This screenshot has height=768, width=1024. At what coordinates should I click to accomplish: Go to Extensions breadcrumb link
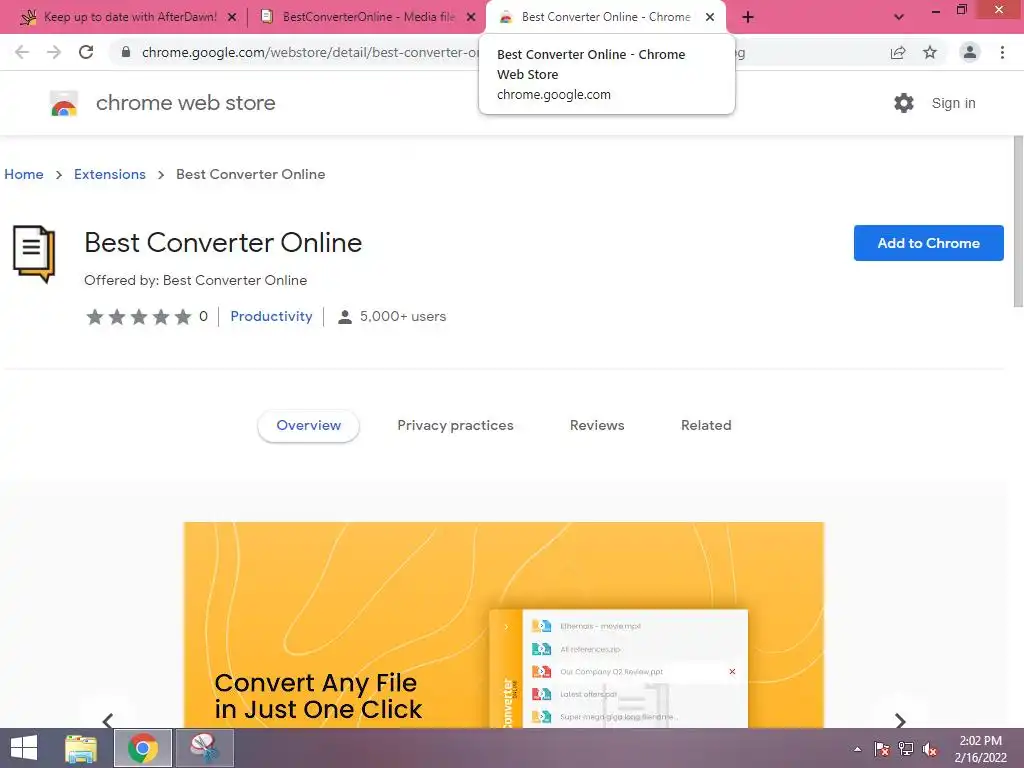[110, 174]
